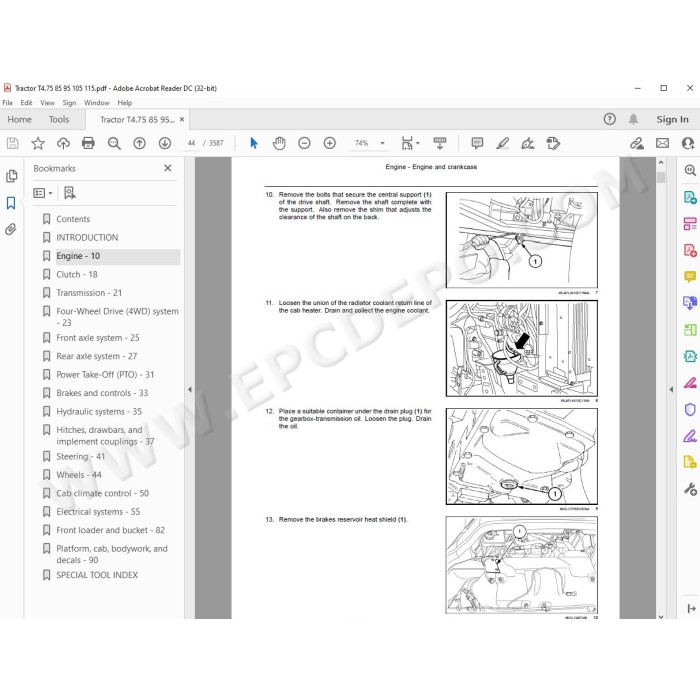The image size is (700, 700).
Task: Open Steering - 41 bookmark
Action: point(81,456)
